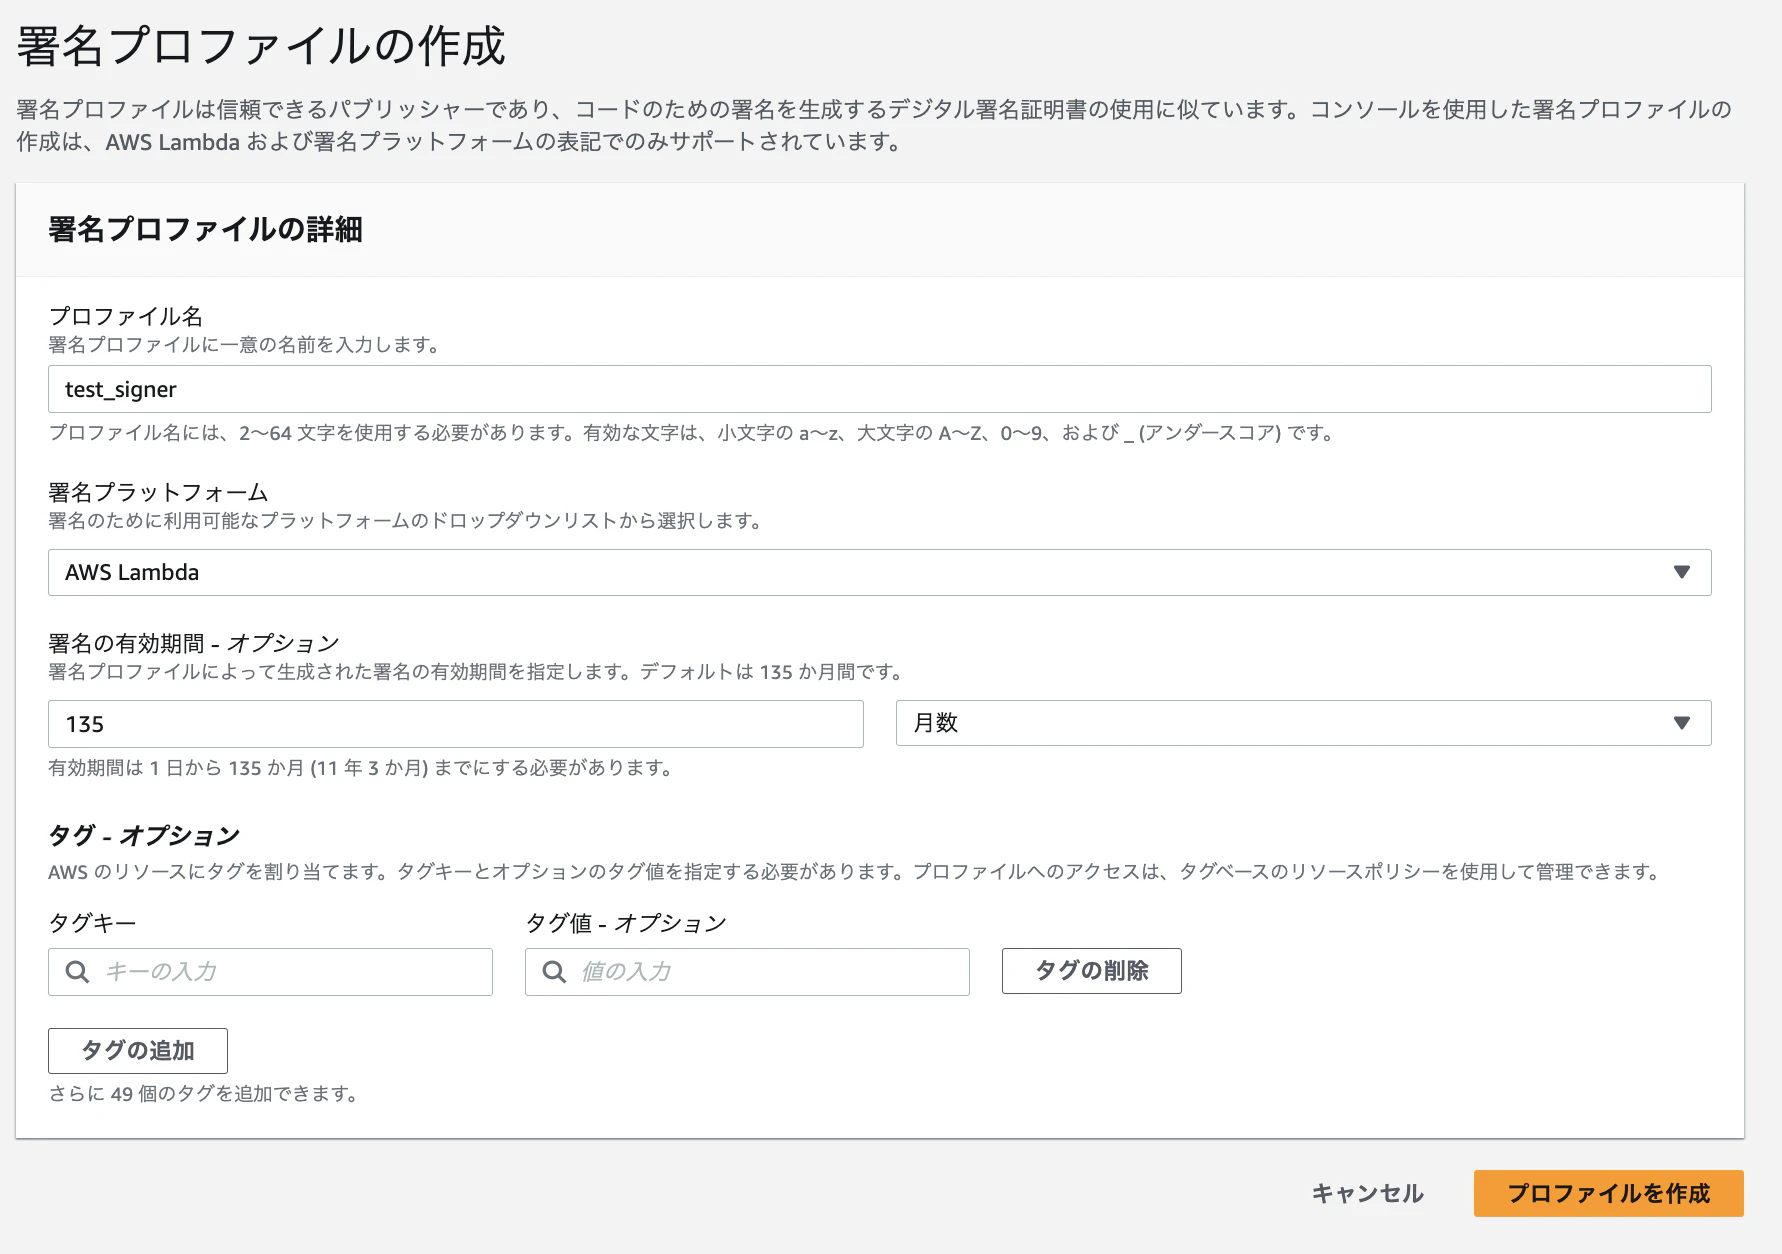The image size is (1782, 1254).
Task: Open the 月数 validity unit dropdown
Action: point(1303,723)
